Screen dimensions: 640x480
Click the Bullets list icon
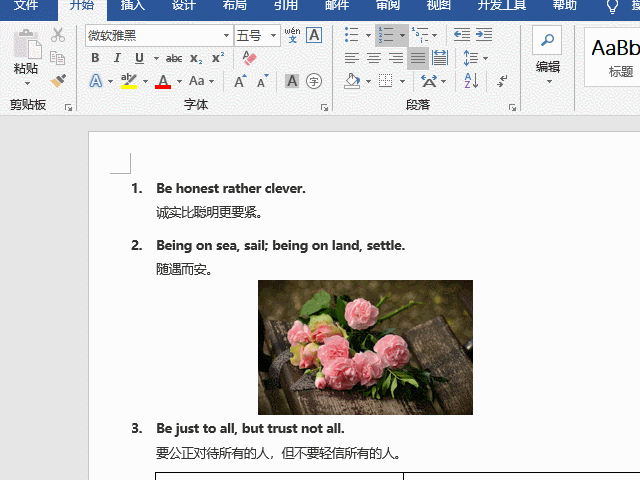click(351, 35)
